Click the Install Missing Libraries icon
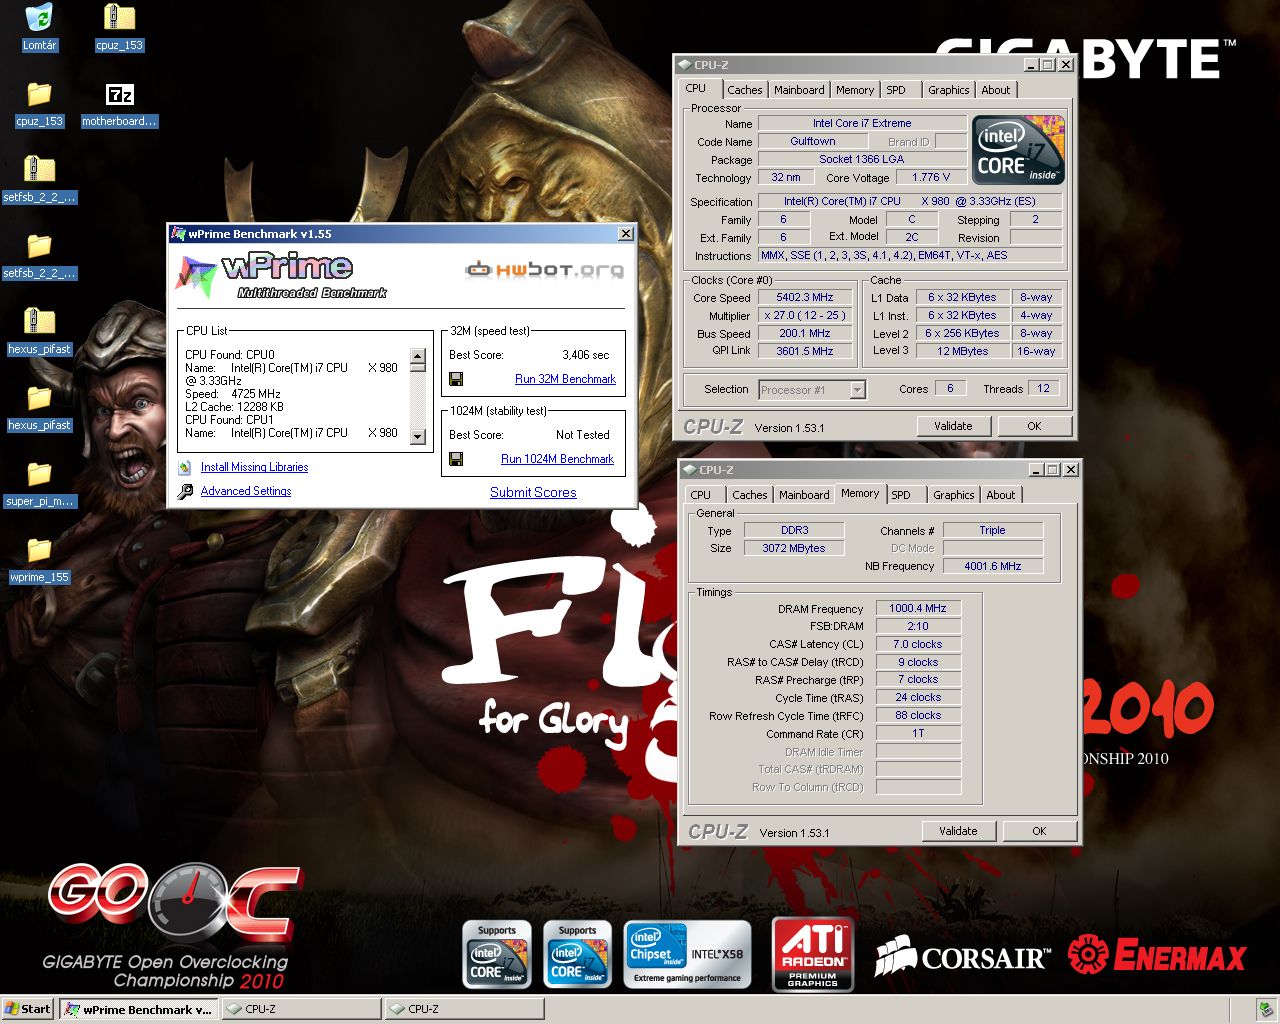 coord(185,467)
